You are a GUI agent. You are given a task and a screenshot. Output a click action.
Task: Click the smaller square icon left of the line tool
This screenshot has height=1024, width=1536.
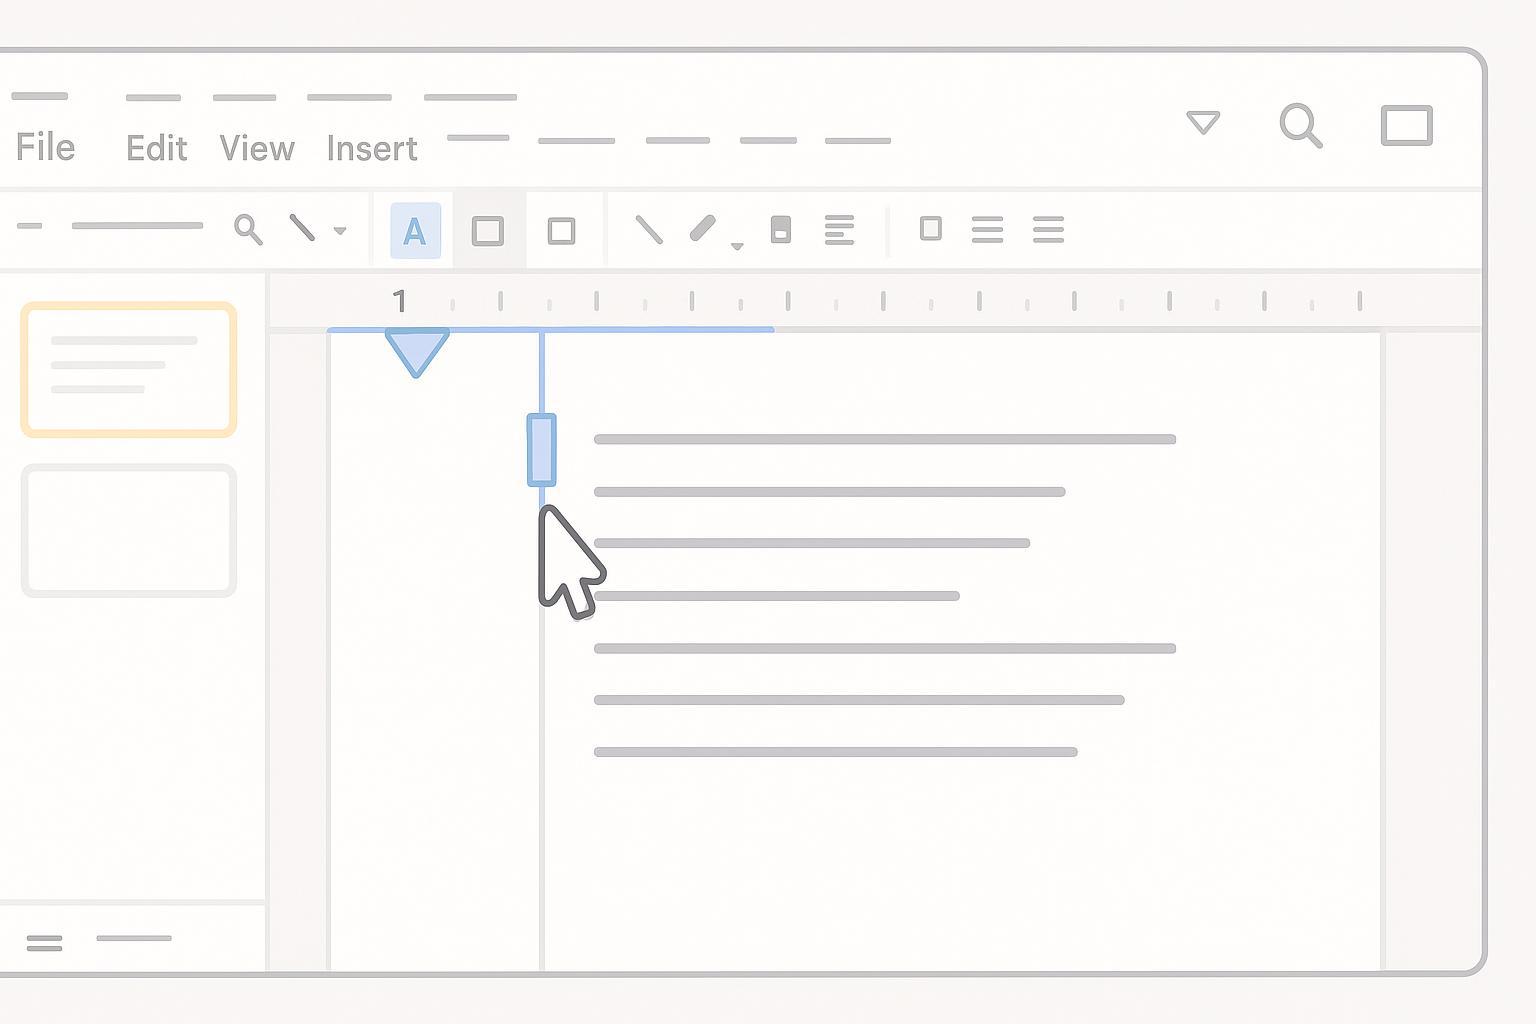click(562, 231)
